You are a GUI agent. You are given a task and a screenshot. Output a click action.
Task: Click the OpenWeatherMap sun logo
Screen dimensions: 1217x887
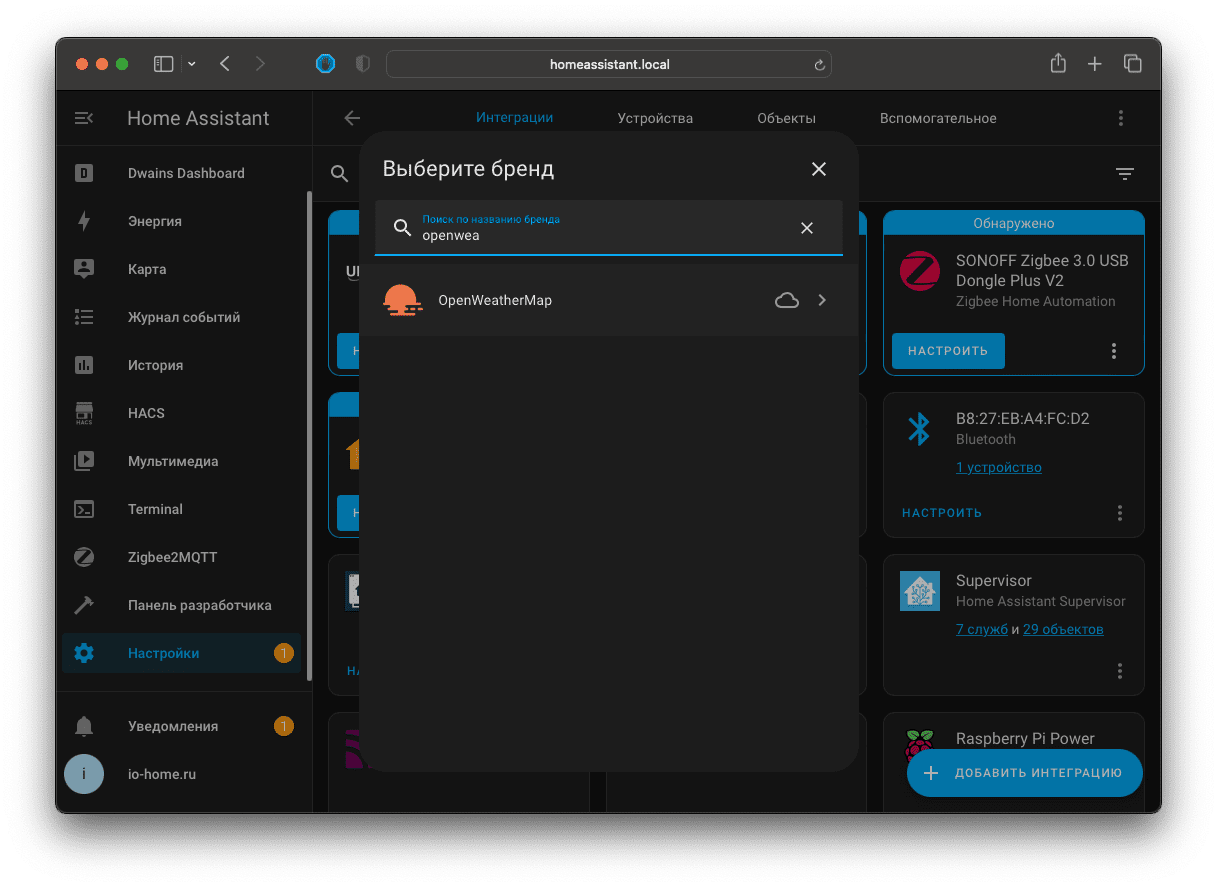point(403,300)
